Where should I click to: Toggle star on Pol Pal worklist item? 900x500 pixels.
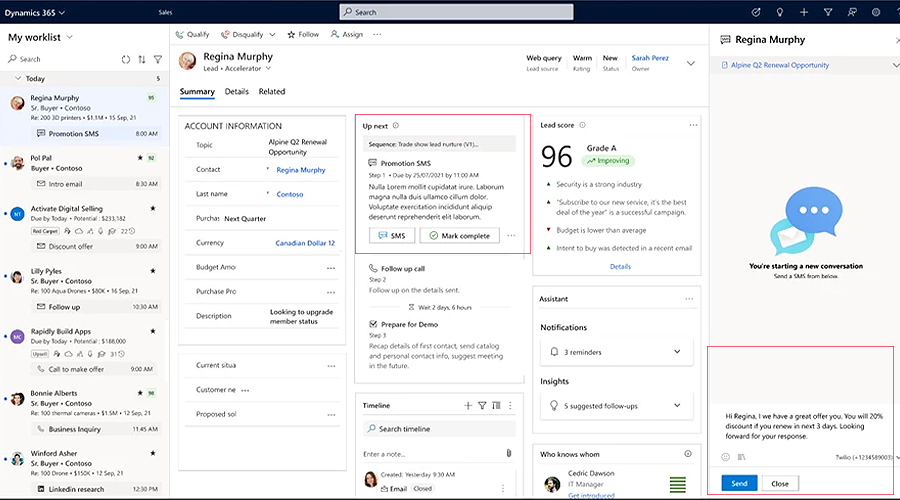point(140,157)
